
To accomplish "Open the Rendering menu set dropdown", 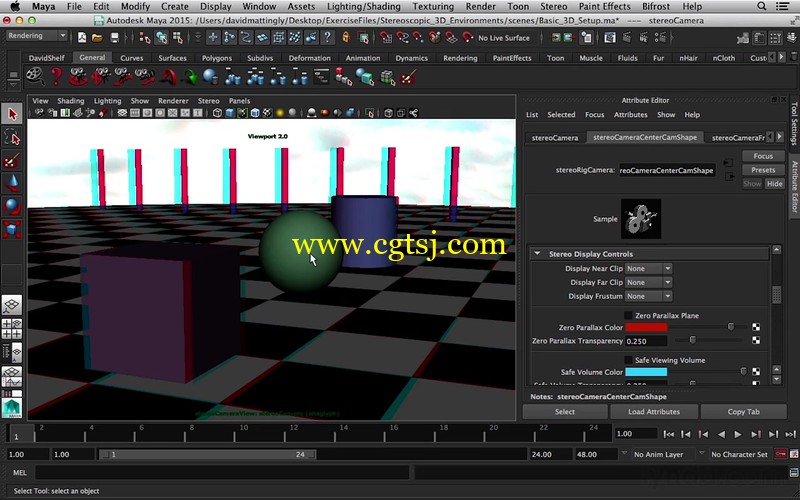I will [x=36, y=36].
